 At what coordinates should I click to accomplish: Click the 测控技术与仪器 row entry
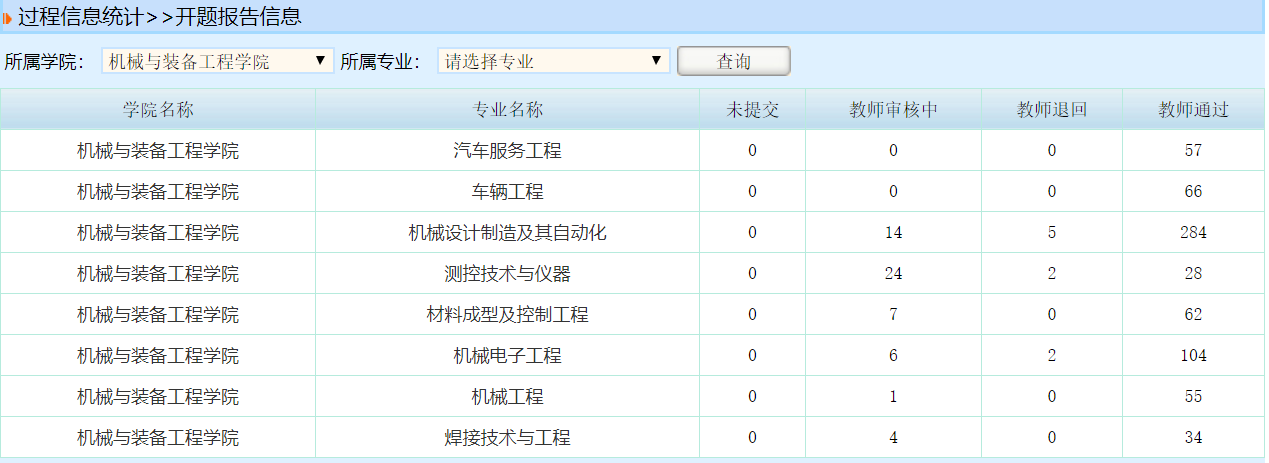tap(507, 274)
